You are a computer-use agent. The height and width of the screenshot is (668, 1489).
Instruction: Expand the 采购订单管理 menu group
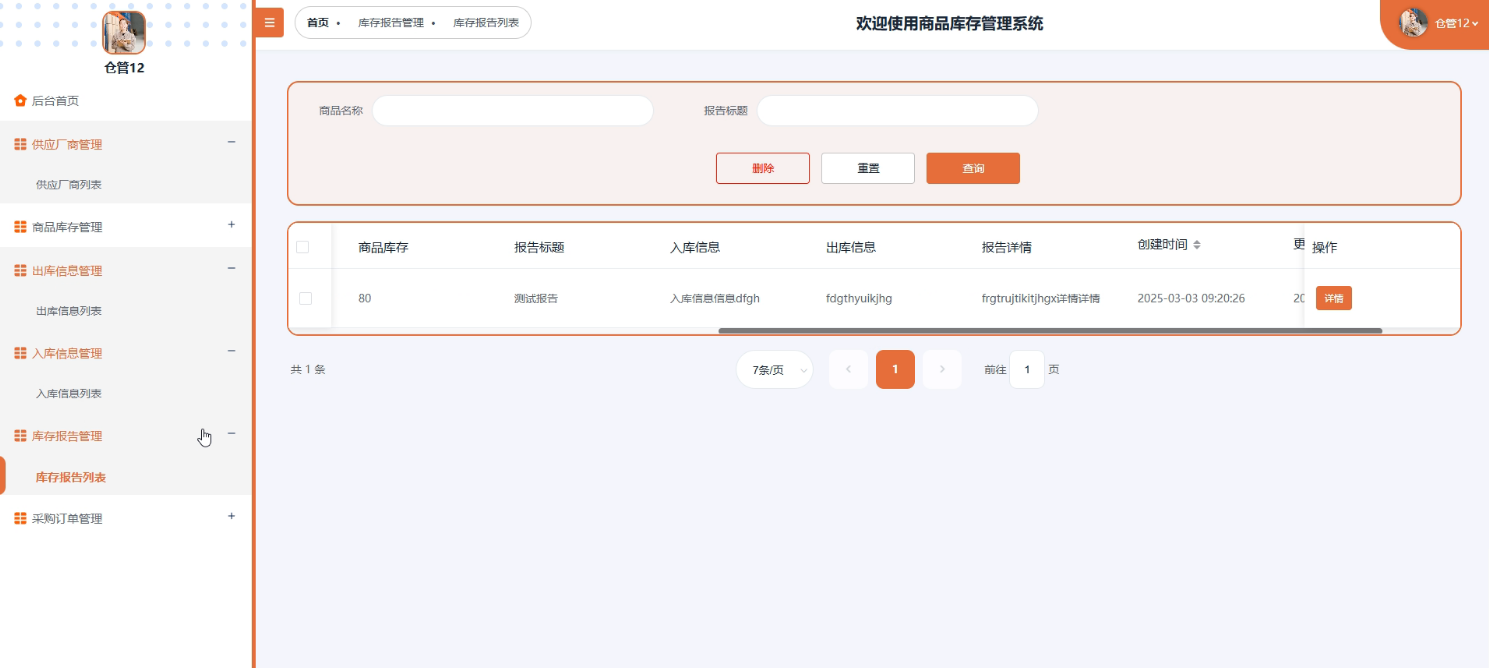(x=232, y=516)
